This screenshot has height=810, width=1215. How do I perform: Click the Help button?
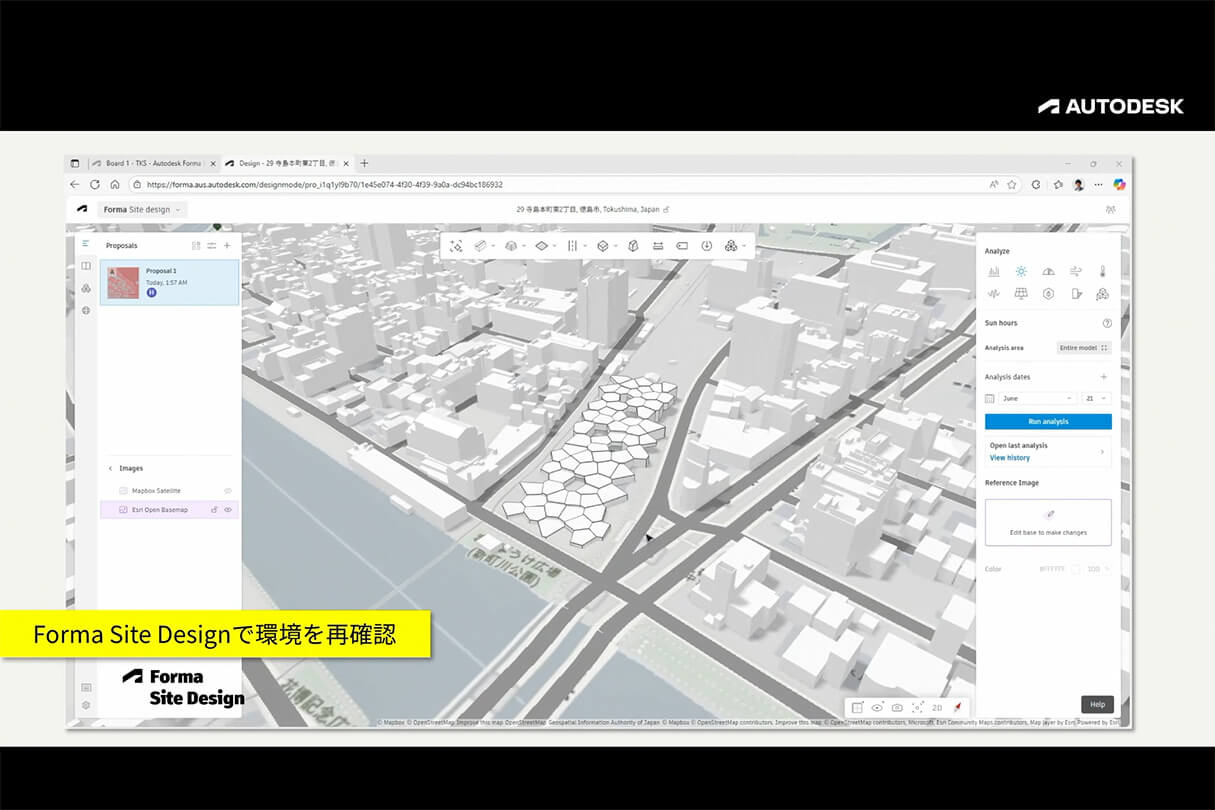click(1097, 704)
